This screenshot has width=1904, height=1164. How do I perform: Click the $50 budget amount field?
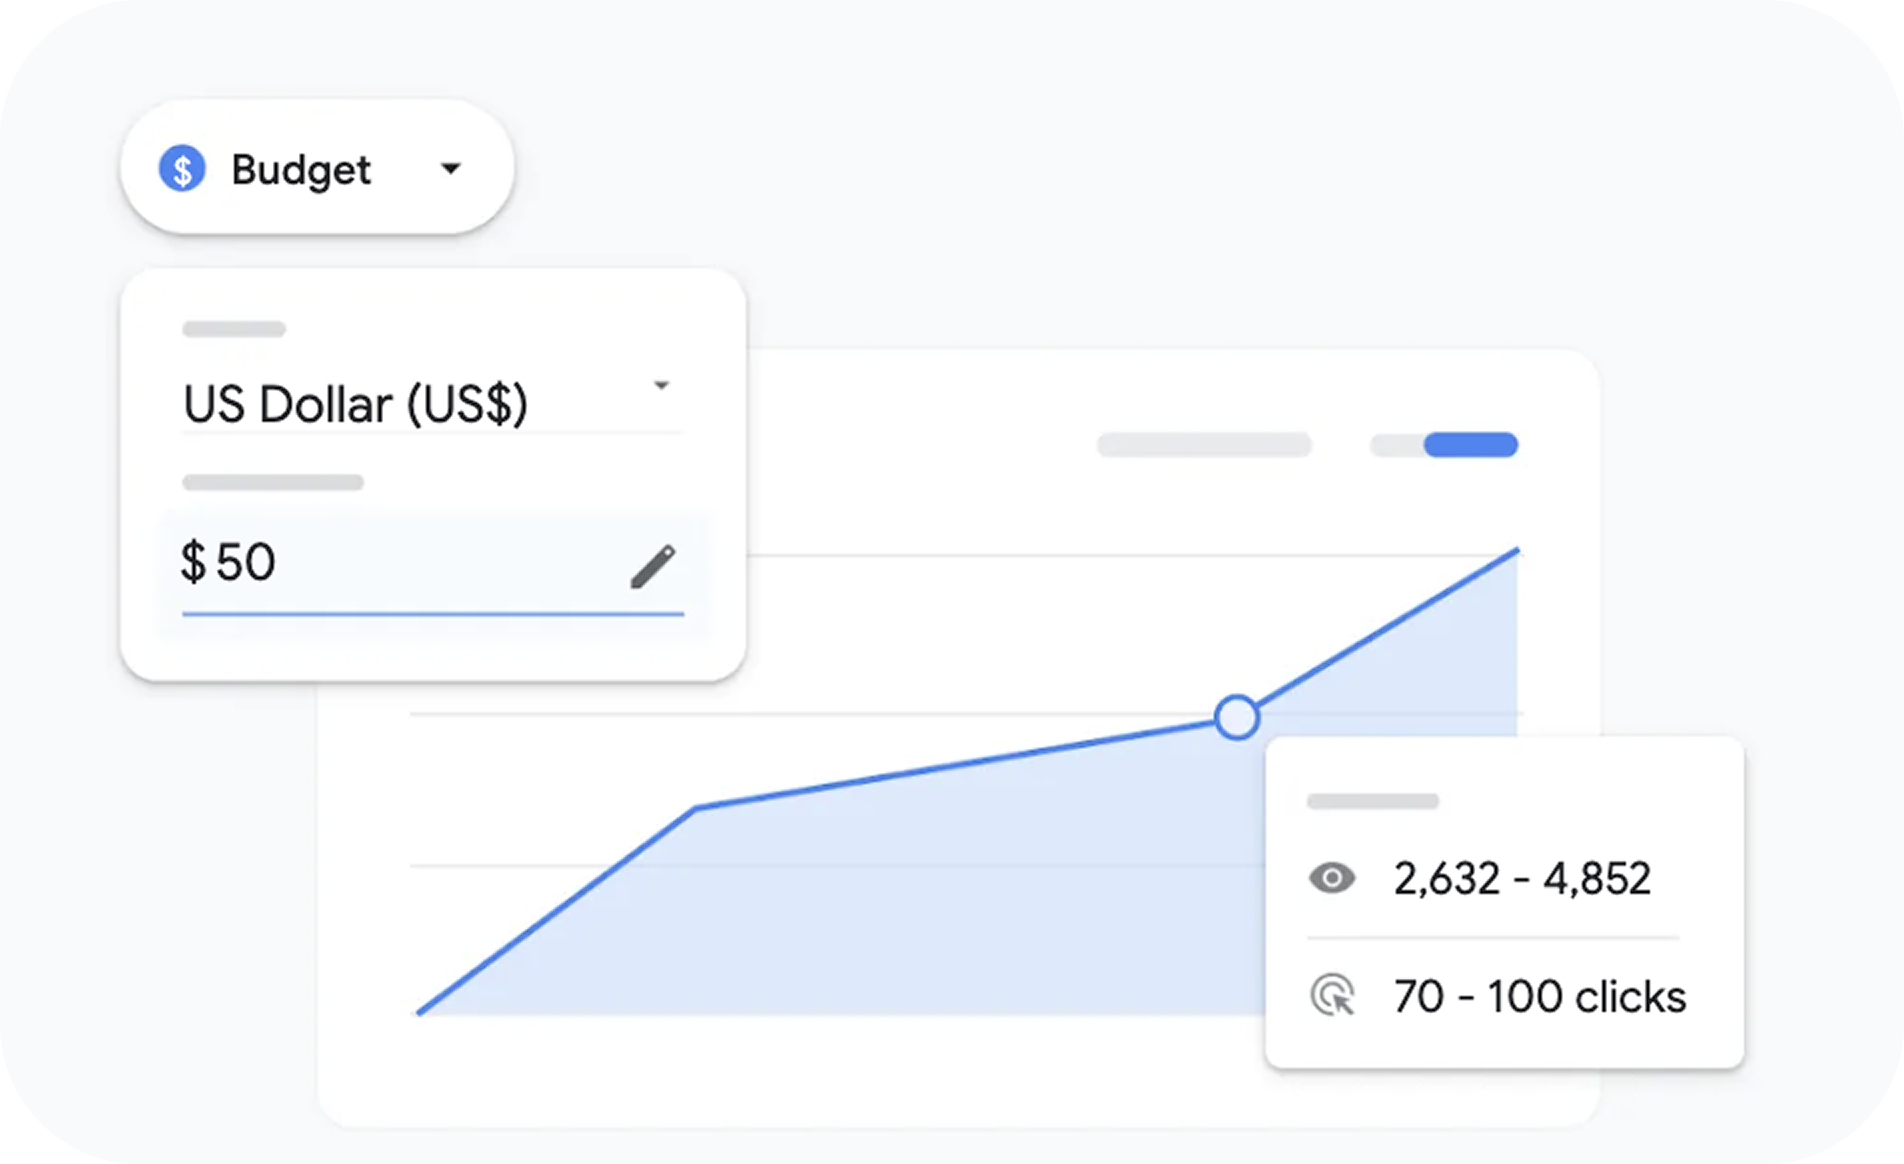[400, 563]
